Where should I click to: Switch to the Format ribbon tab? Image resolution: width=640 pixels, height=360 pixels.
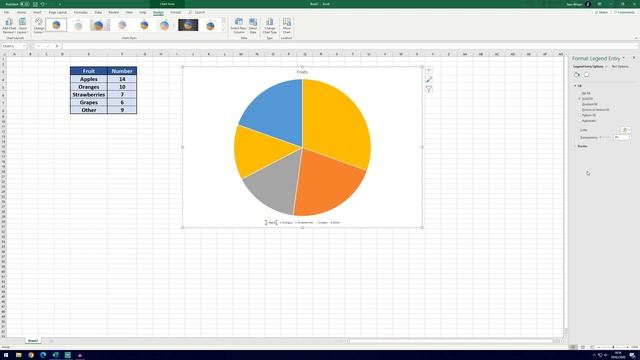click(x=176, y=13)
